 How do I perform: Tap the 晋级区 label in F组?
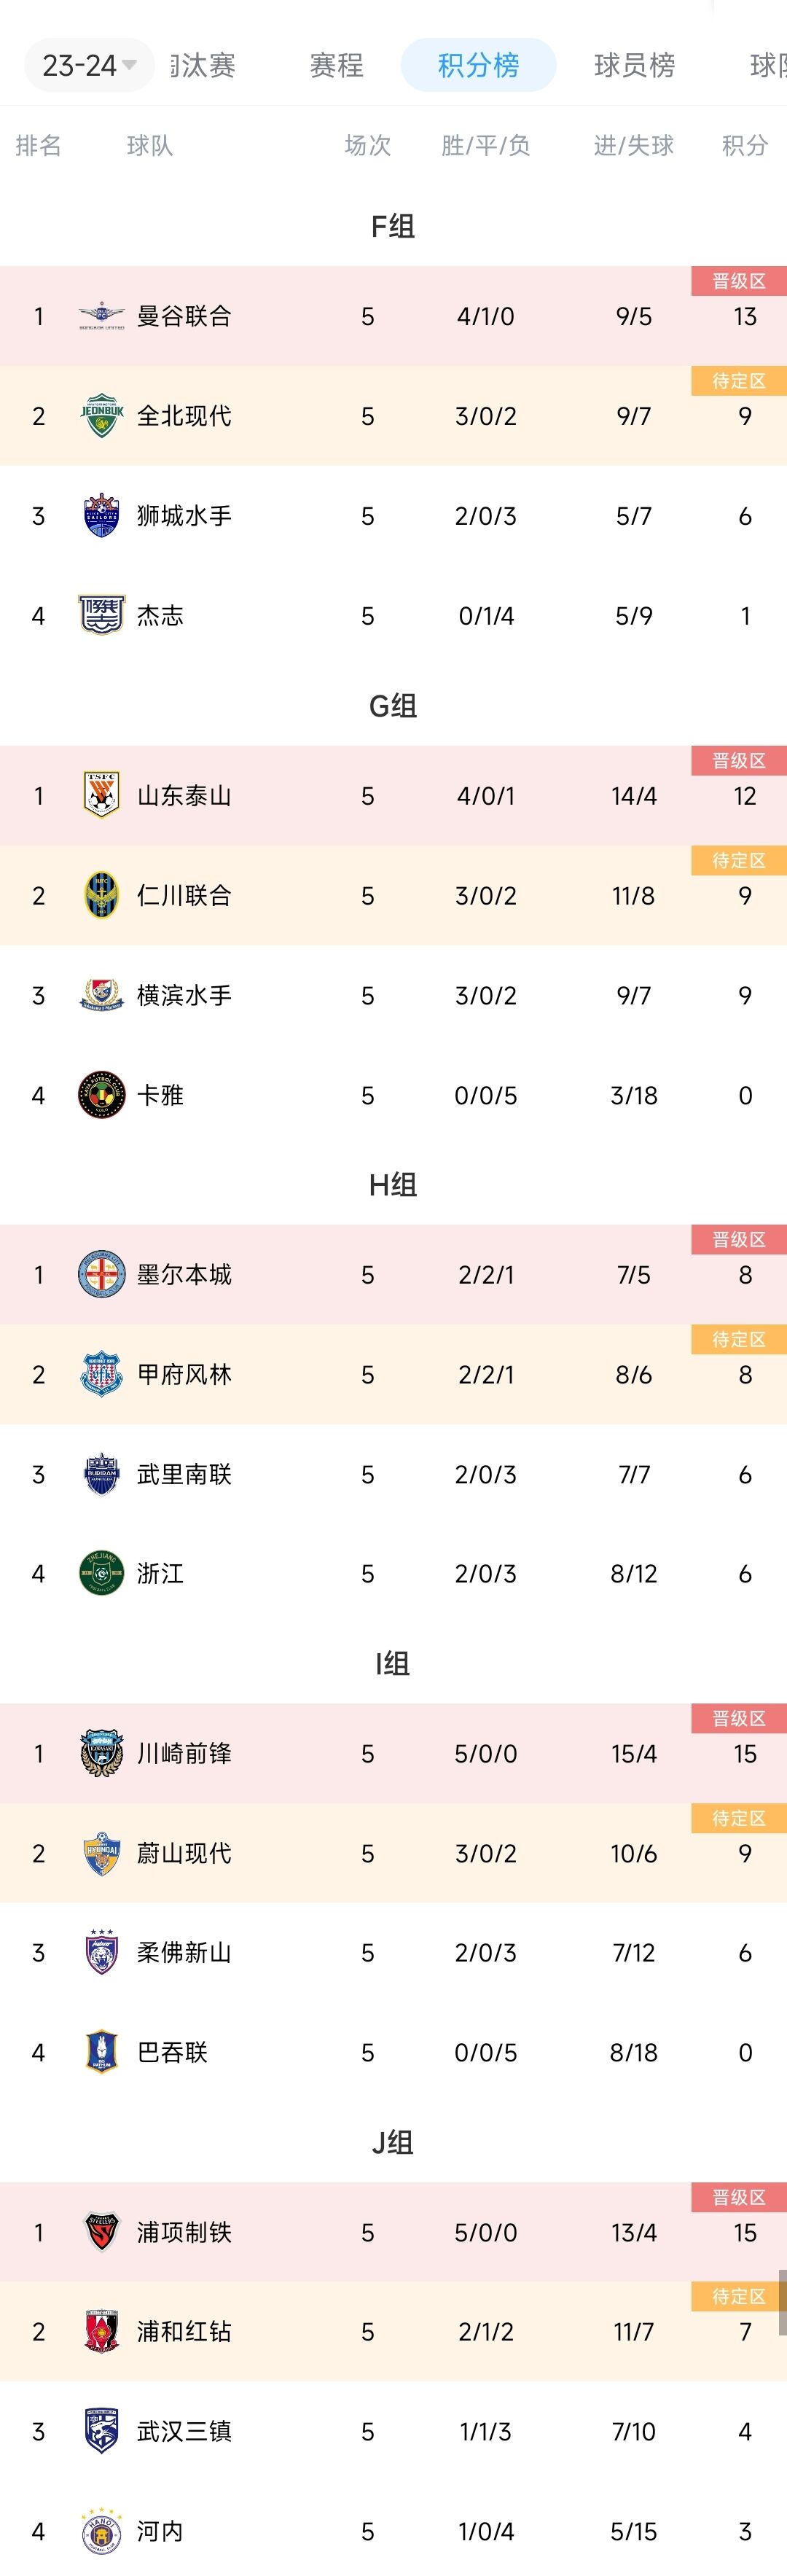[x=738, y=281]
